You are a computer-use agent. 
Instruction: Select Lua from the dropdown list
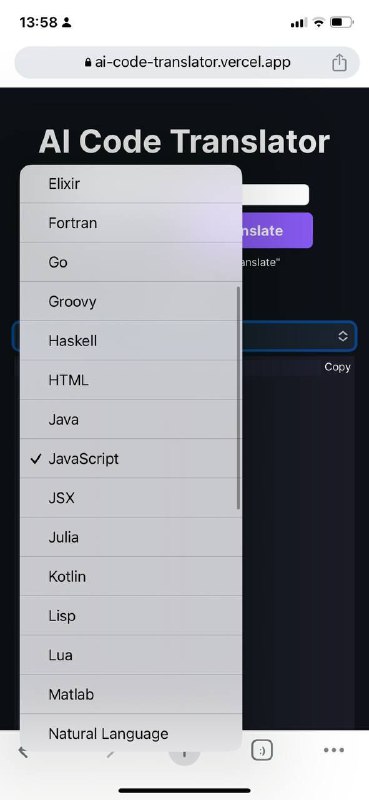[x=131, y=655]
